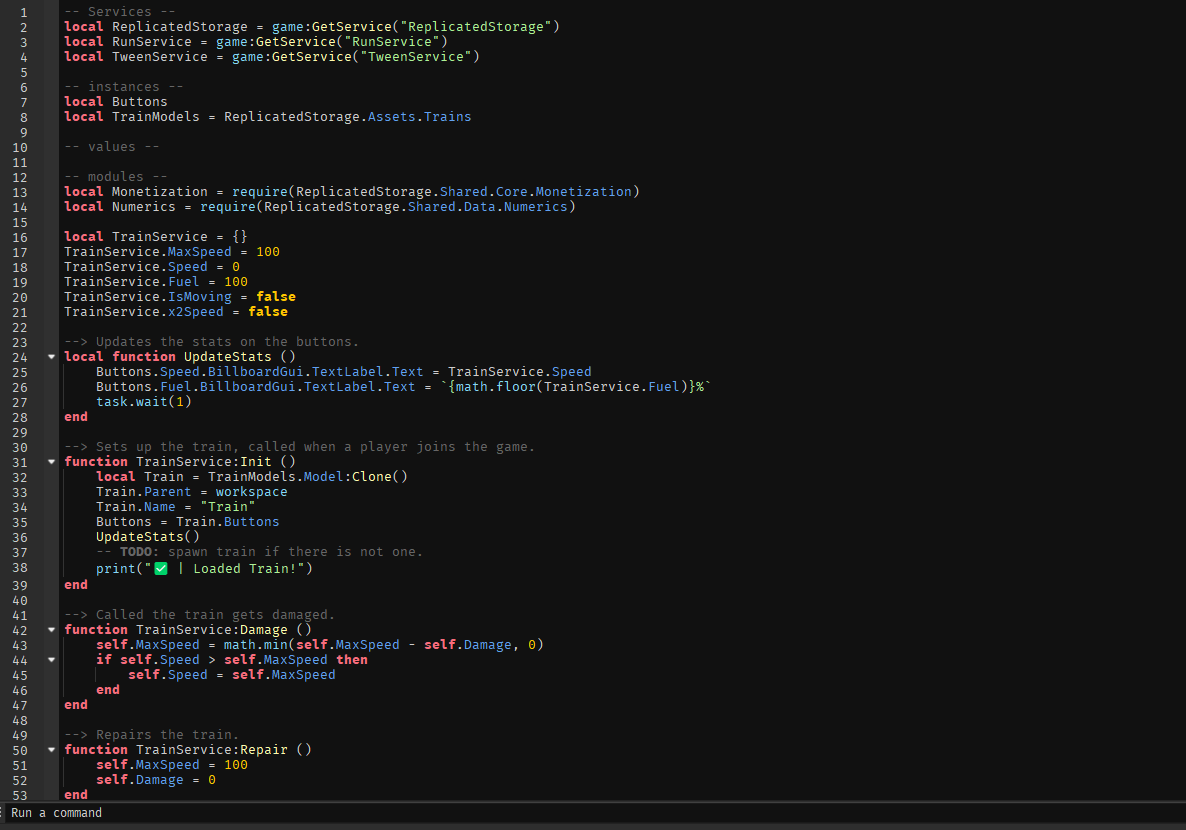
Task: Collapse the TrainService:Init function
Action: (x=51, y=462)
